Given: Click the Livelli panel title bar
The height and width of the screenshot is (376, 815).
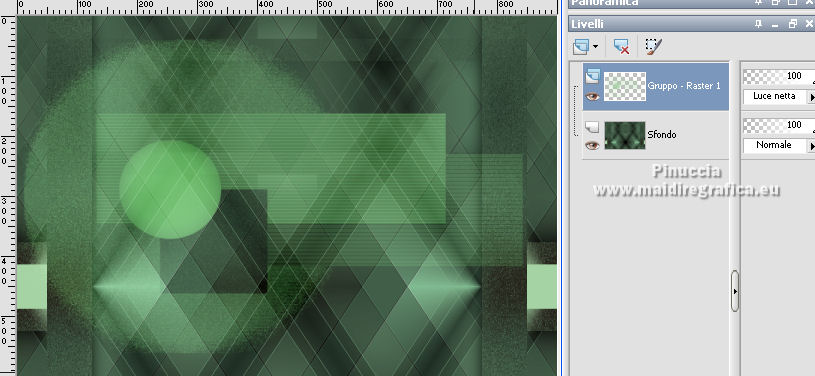Looking at the screenshot, I should click(x=660, y=24).
